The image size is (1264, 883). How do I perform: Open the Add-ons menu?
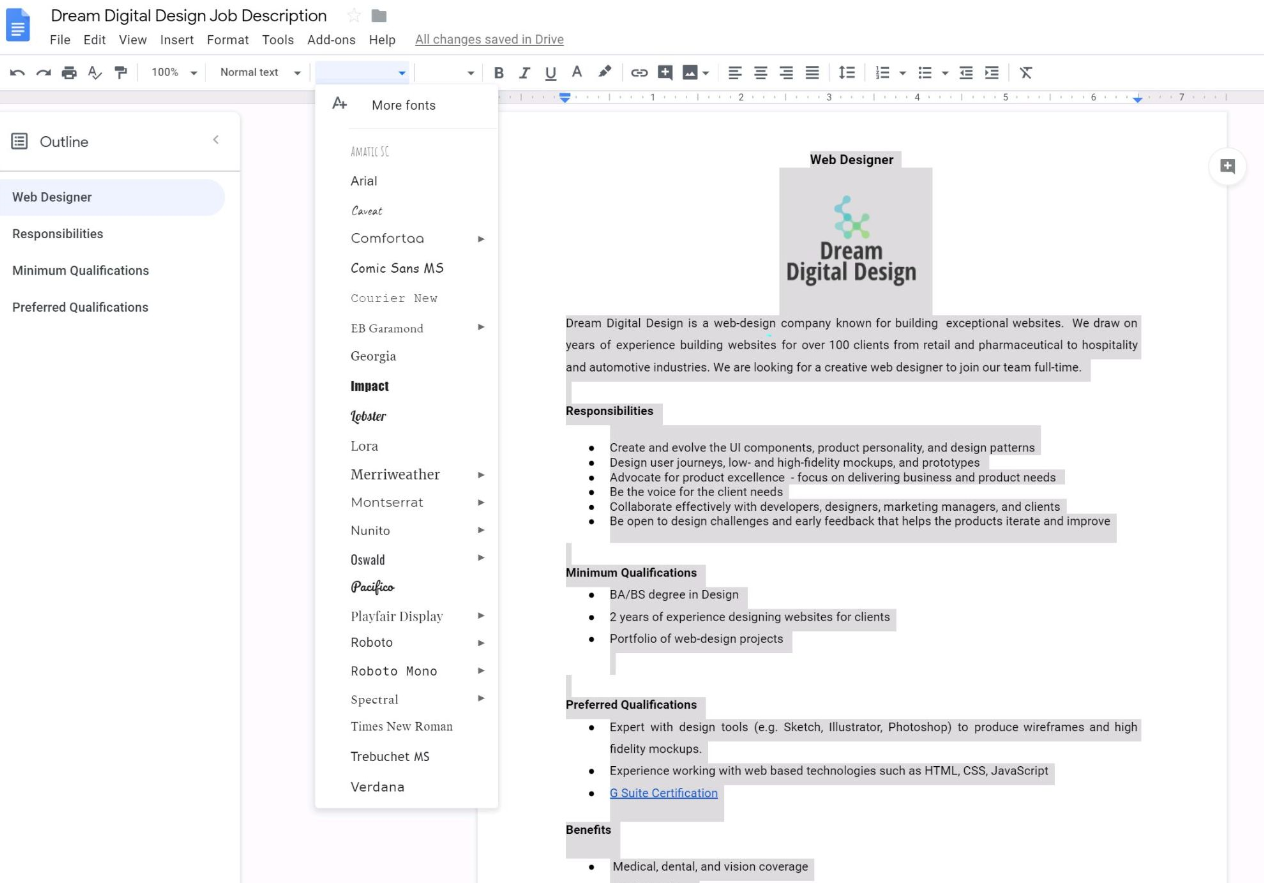tap(331, 40)
